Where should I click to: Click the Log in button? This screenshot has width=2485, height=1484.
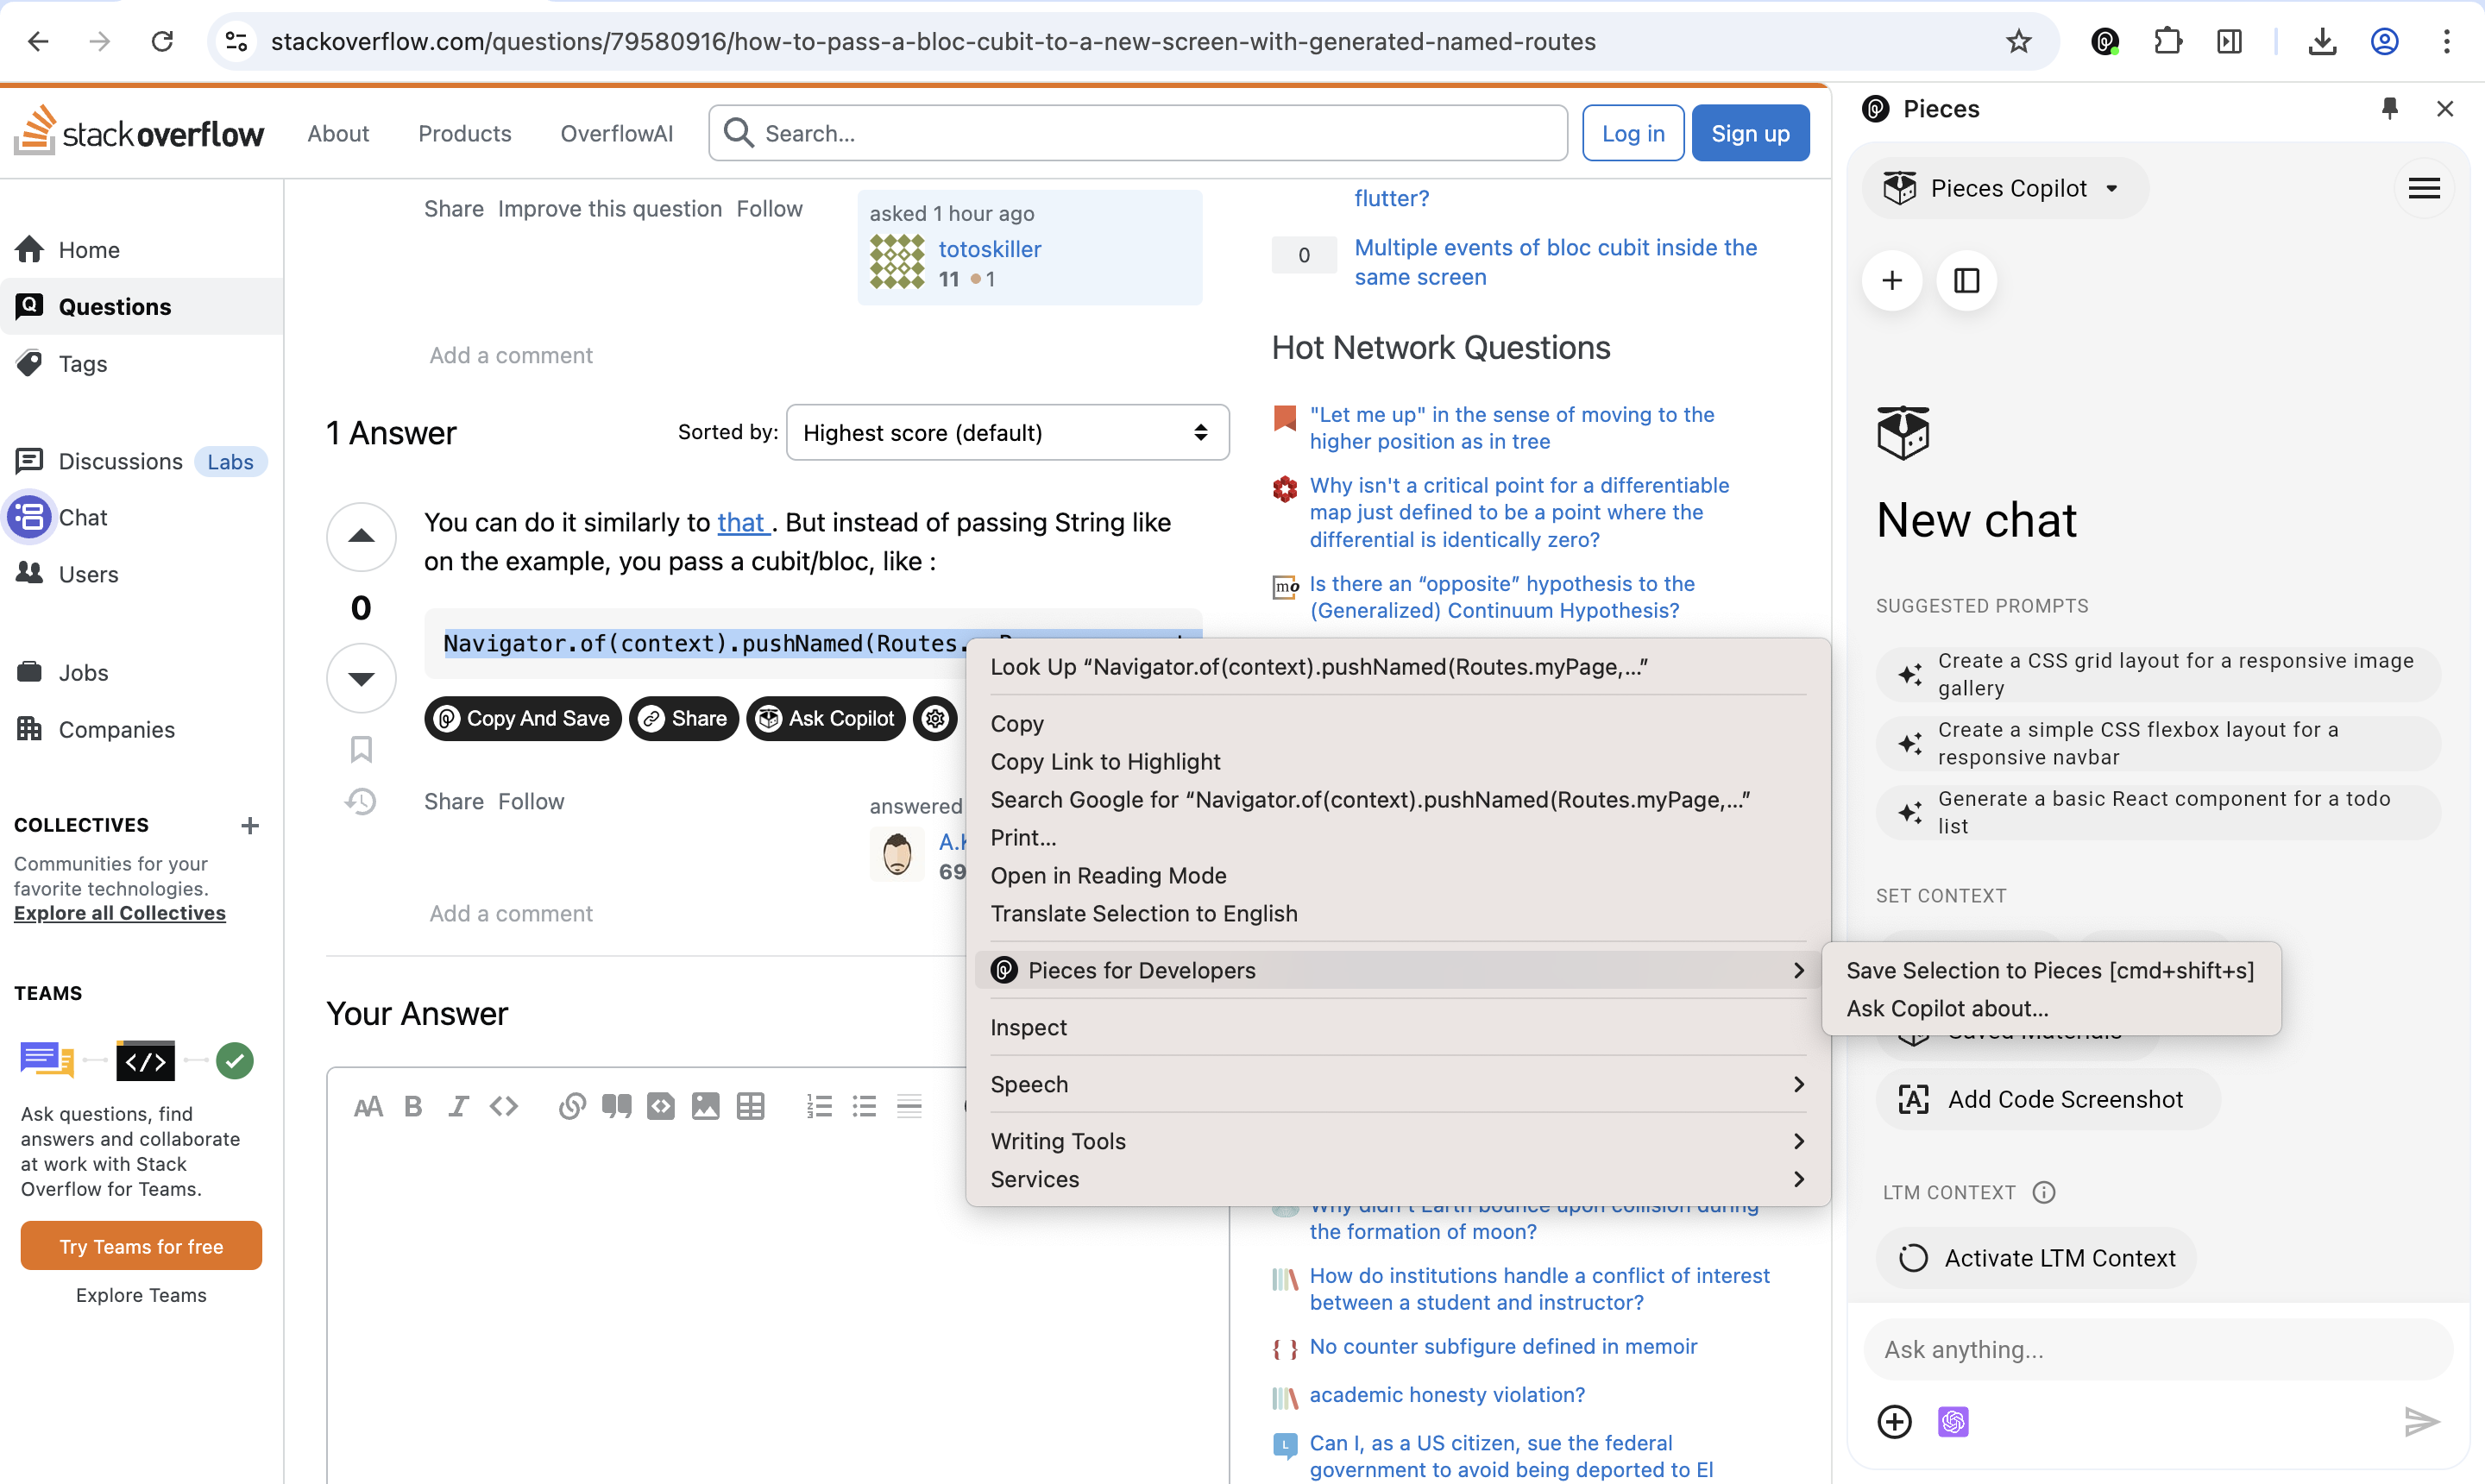(1633, 133)
